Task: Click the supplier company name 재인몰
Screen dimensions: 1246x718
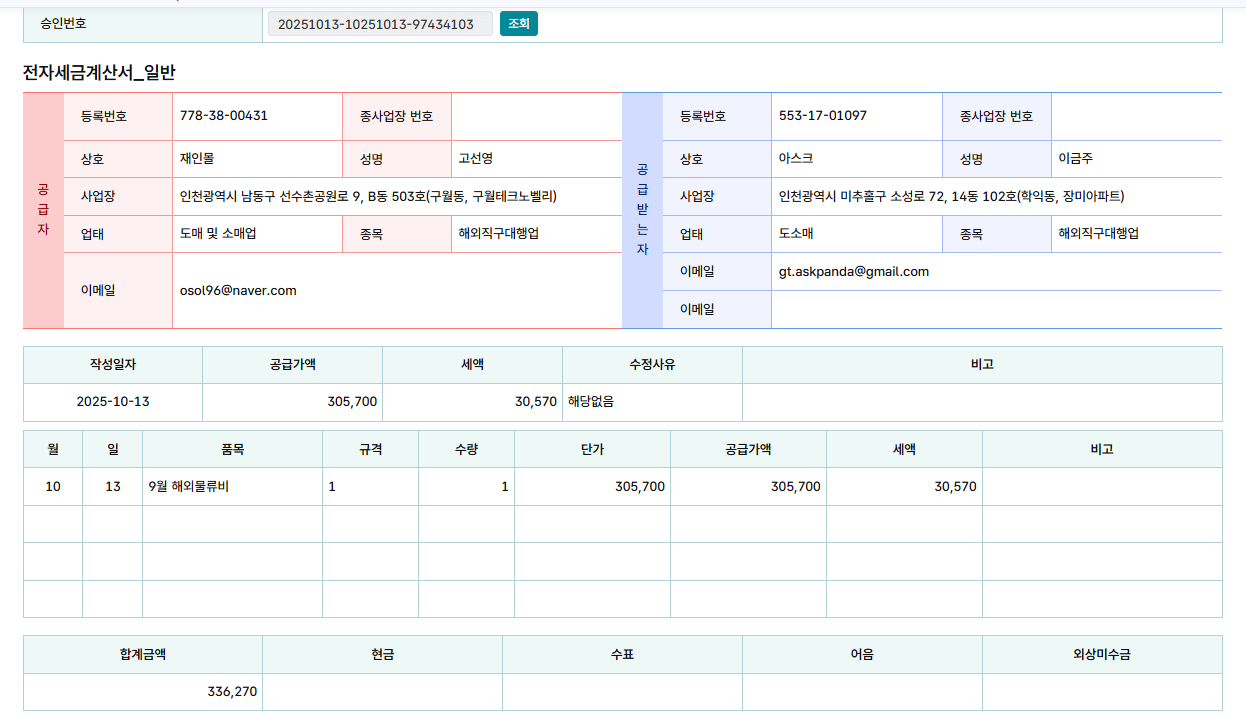Action: (197, 159)
